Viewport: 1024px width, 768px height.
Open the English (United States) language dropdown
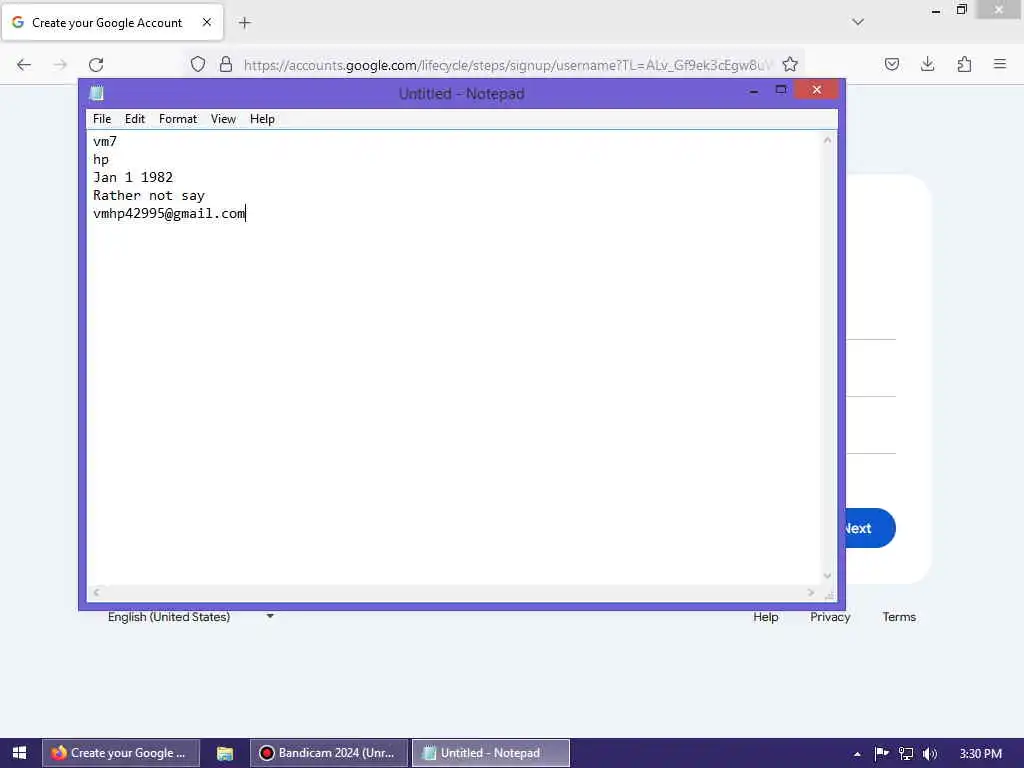(x=190, y=616)
